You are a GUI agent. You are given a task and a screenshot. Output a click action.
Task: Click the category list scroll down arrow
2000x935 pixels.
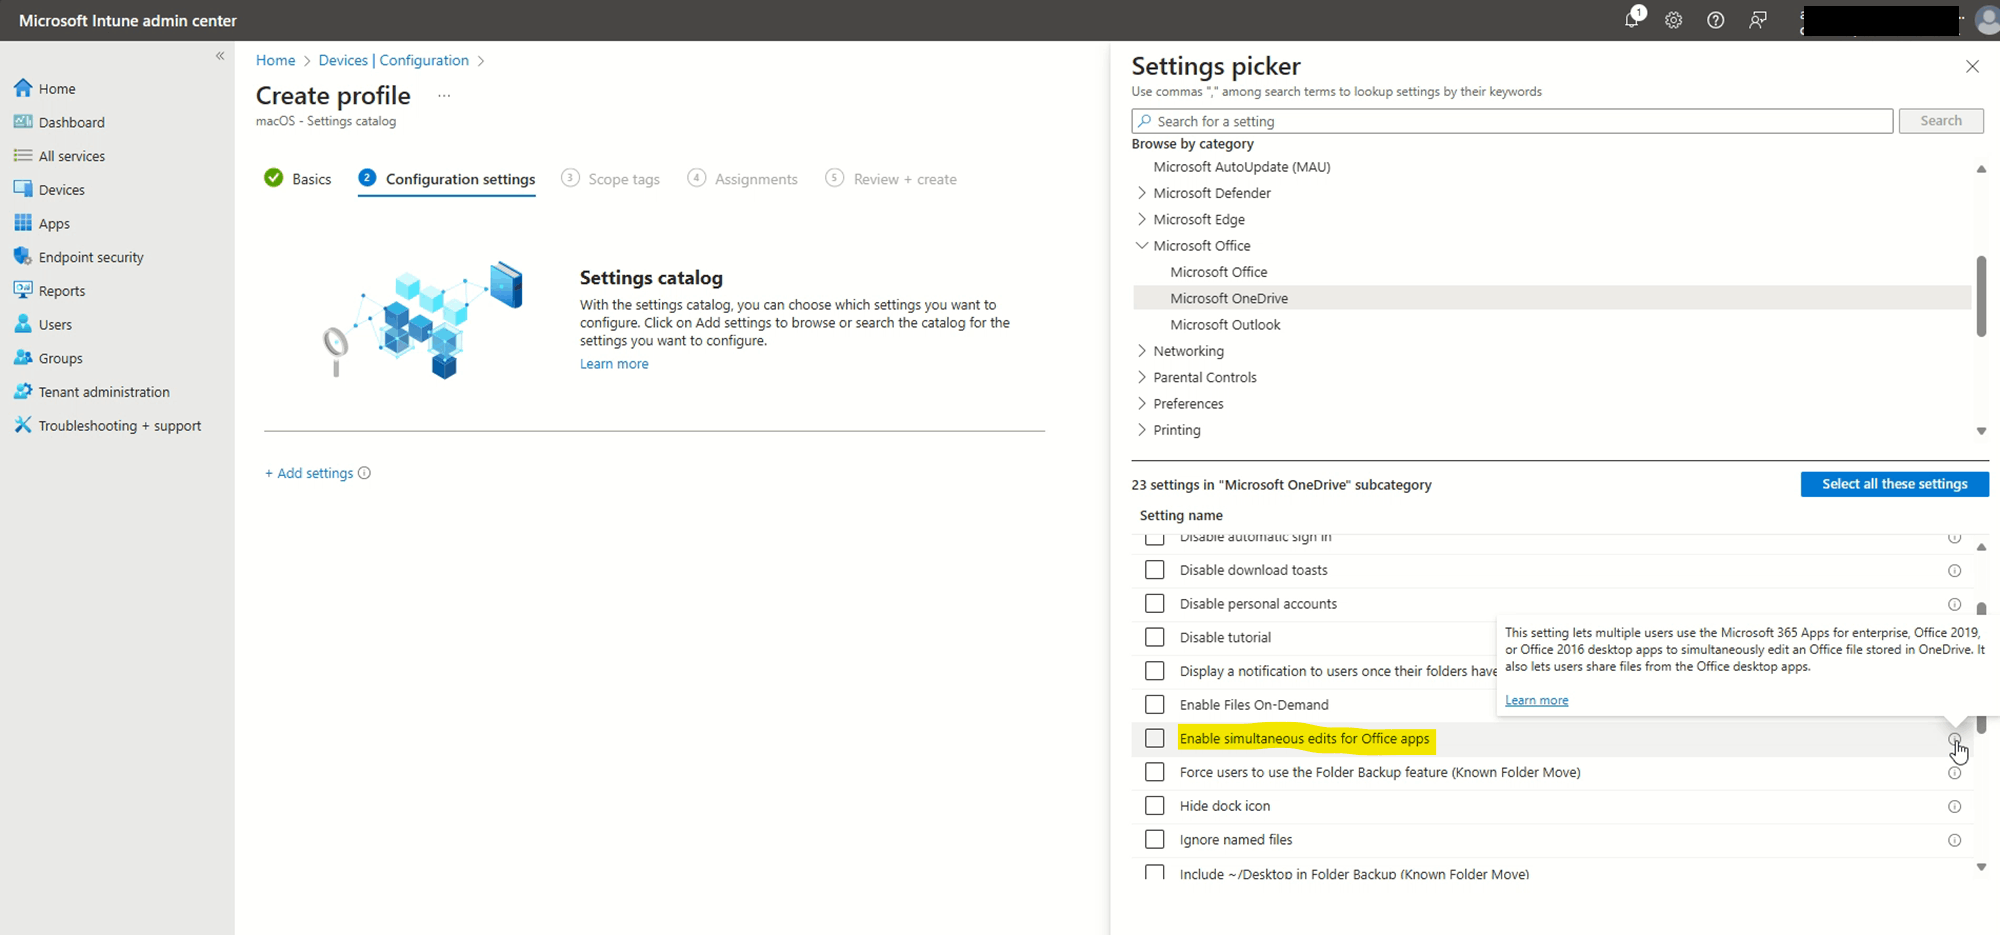tap(1981, 431)
